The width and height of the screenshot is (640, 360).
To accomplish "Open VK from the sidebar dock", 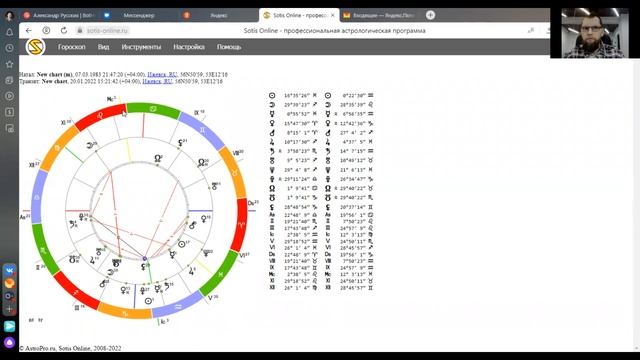I will tap(9, 270).
